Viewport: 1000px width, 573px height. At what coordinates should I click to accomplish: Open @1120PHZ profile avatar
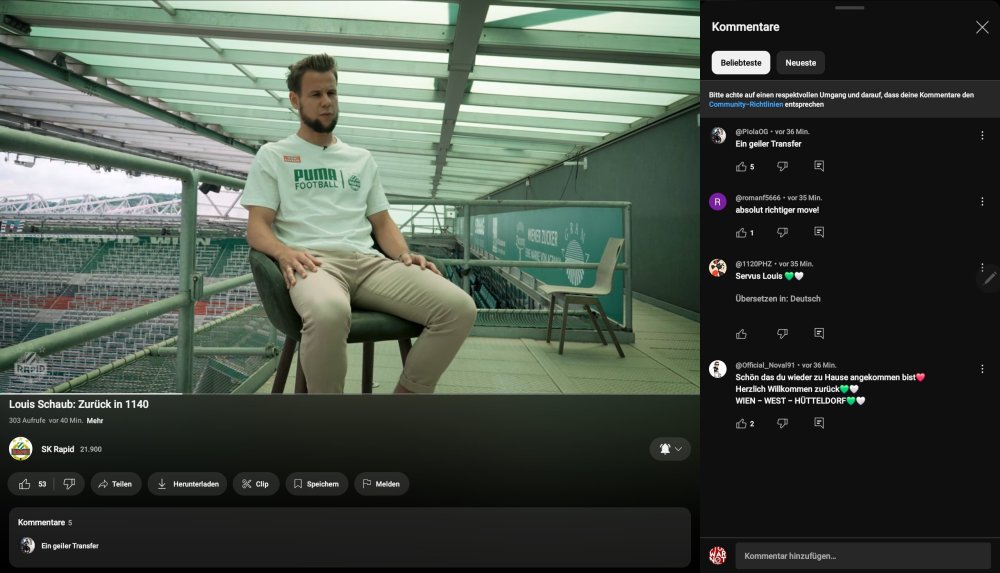718,267
